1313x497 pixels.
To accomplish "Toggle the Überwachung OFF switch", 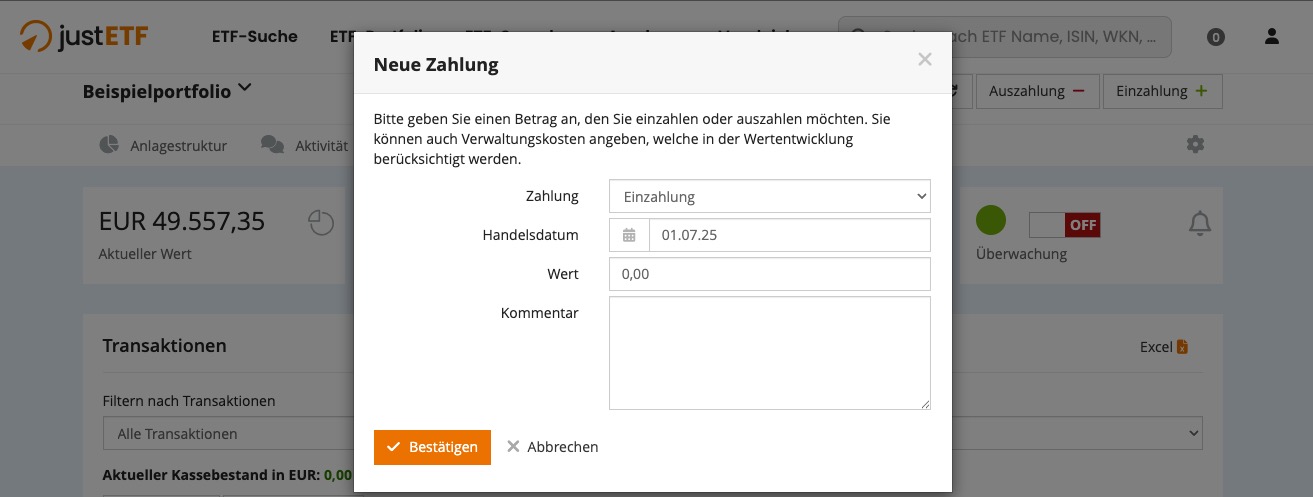I will [1064, 224].
